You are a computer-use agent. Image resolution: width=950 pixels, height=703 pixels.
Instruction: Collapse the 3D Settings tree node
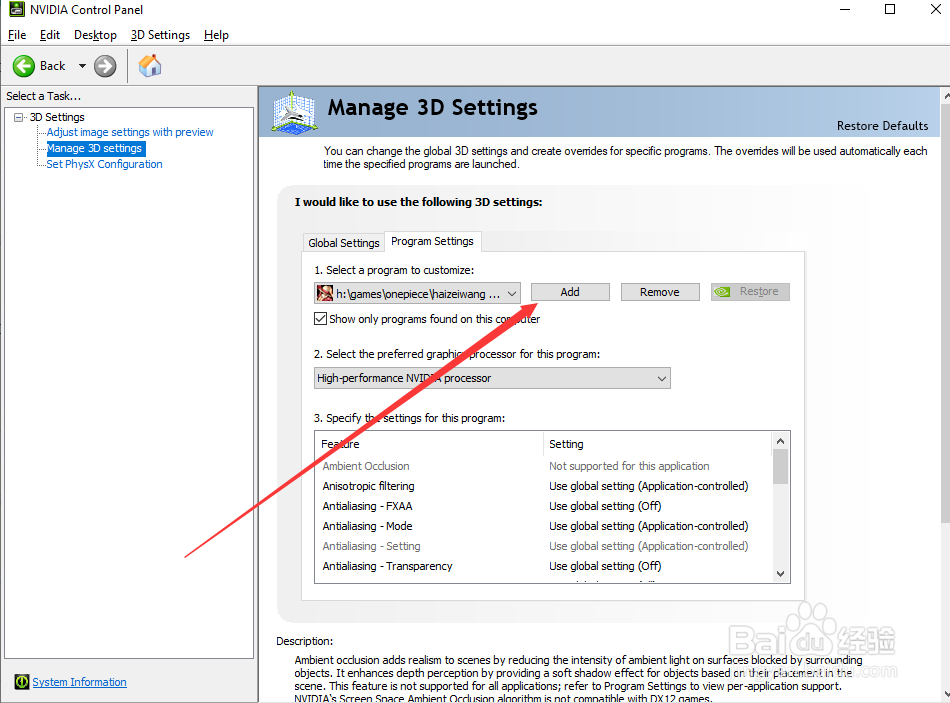(x=19, y=117)
